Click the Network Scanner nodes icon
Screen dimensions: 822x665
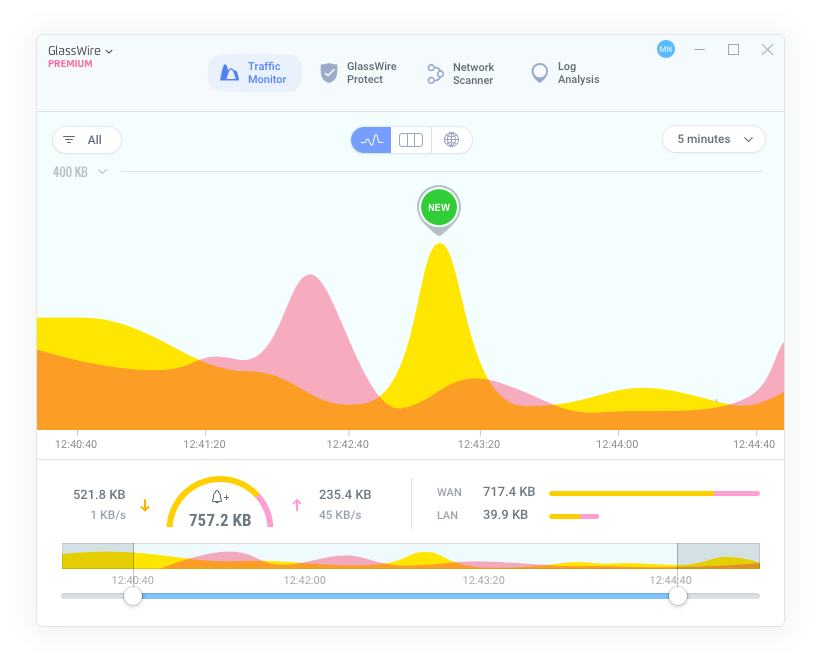coord(435,73)
